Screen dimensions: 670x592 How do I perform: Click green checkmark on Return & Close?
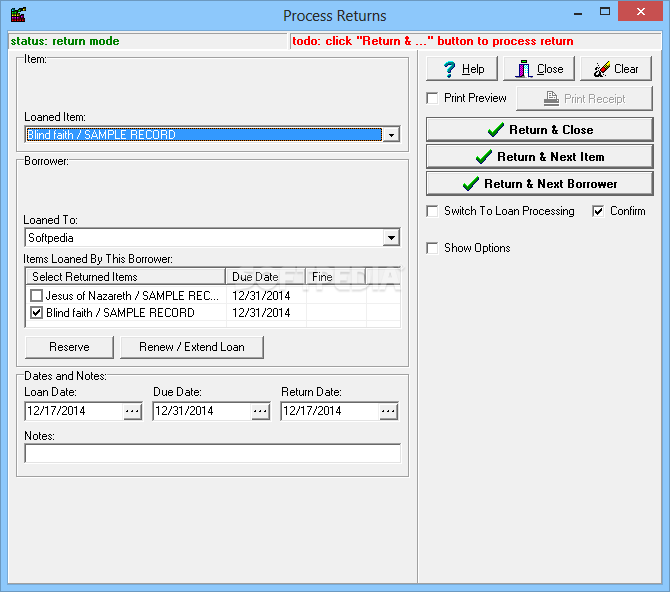click(x=496, y=130)
